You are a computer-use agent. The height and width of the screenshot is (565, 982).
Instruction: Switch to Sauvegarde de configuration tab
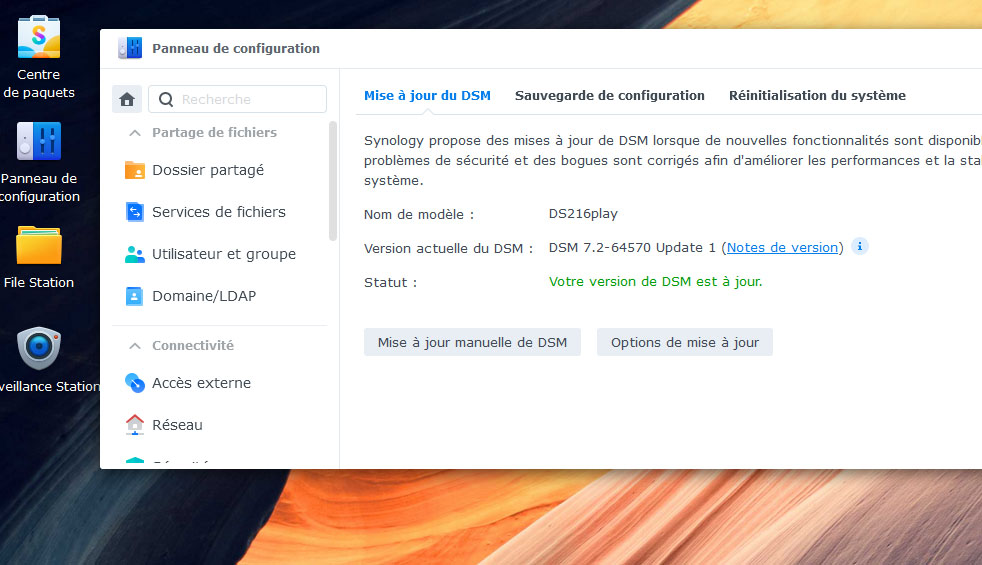[x=609, y=96]
